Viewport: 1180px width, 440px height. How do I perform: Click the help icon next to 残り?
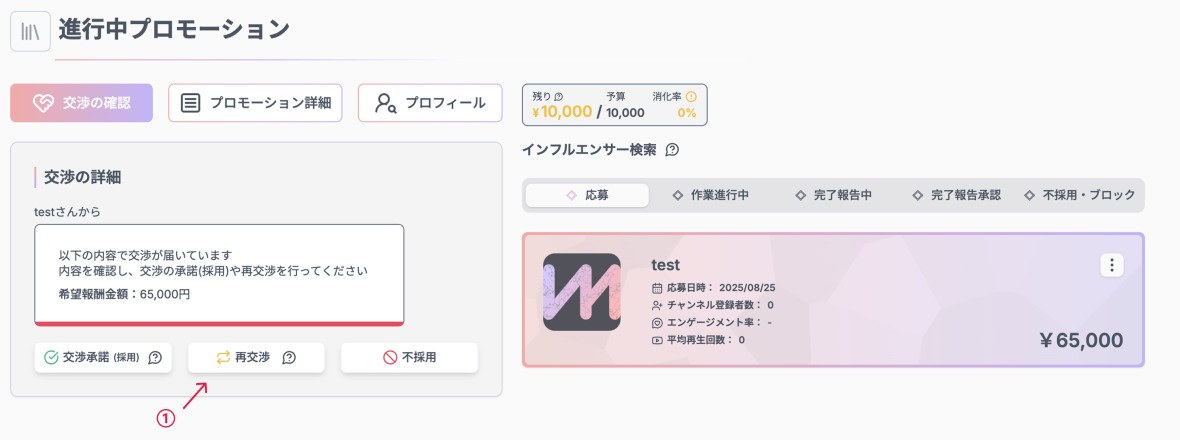coord(559,97)
